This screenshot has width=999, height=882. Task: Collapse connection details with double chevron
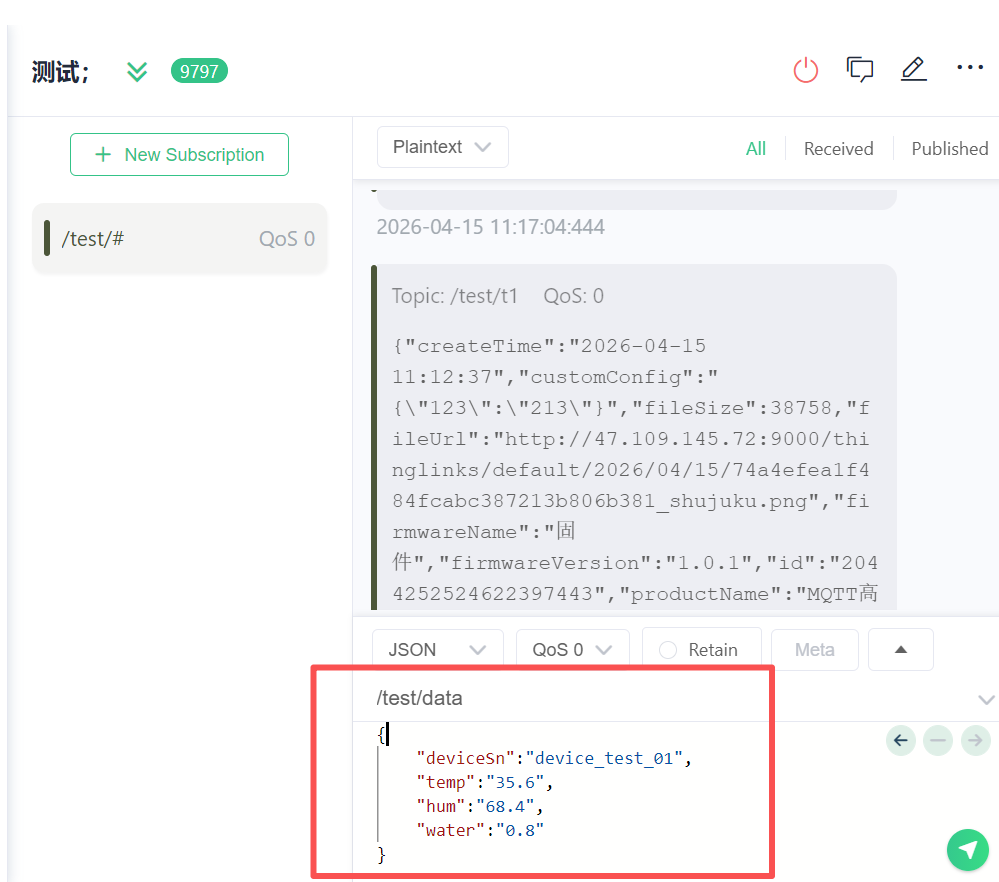137,71
